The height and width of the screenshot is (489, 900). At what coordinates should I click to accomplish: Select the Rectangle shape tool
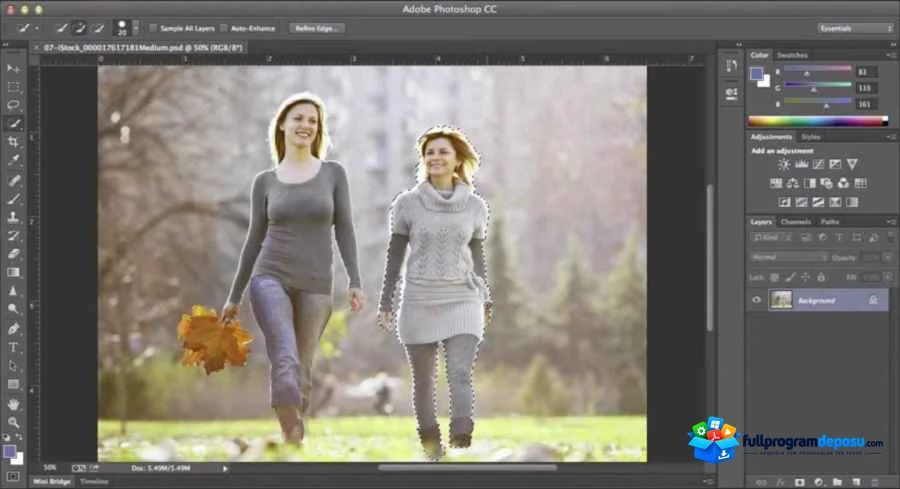[13, 384]
